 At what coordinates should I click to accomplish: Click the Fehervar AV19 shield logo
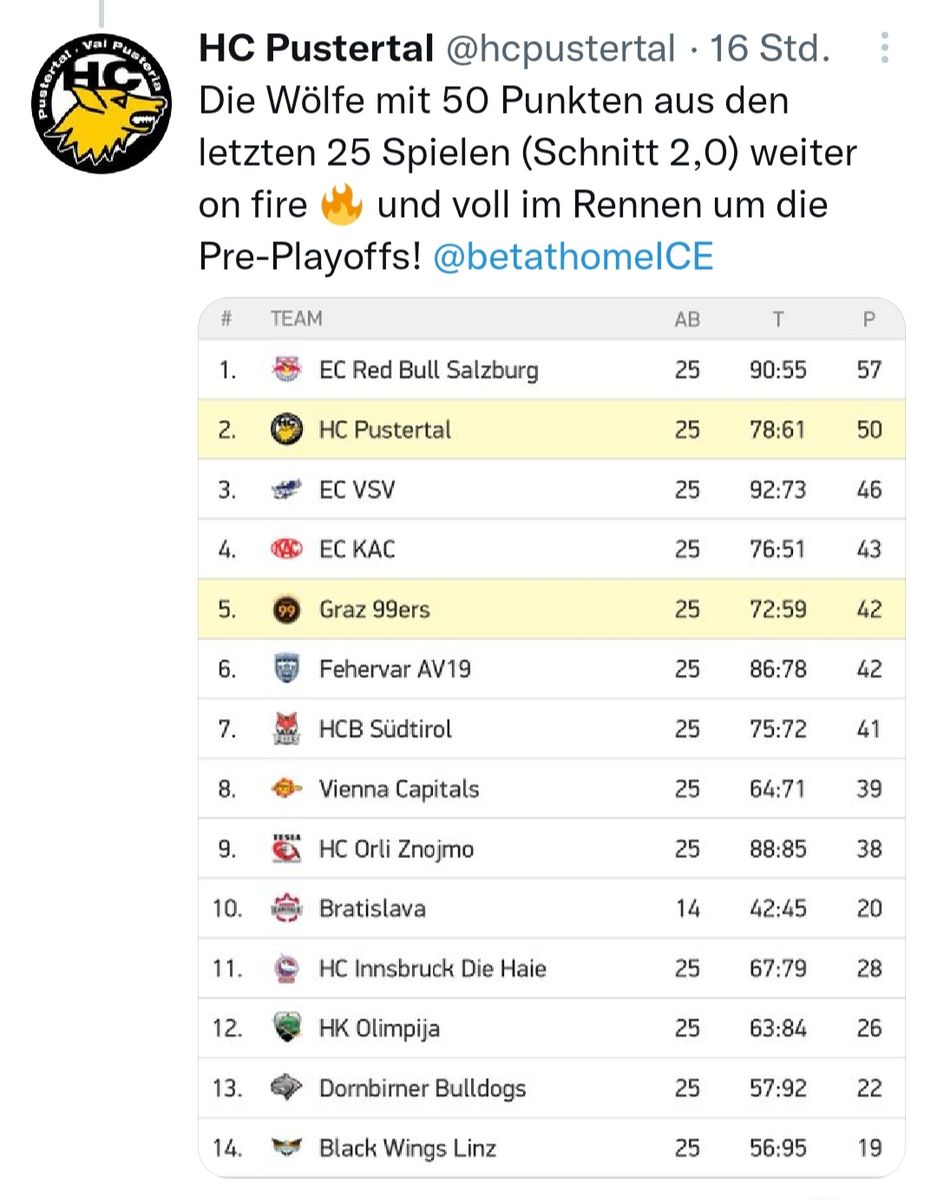(x=286, y=668)
